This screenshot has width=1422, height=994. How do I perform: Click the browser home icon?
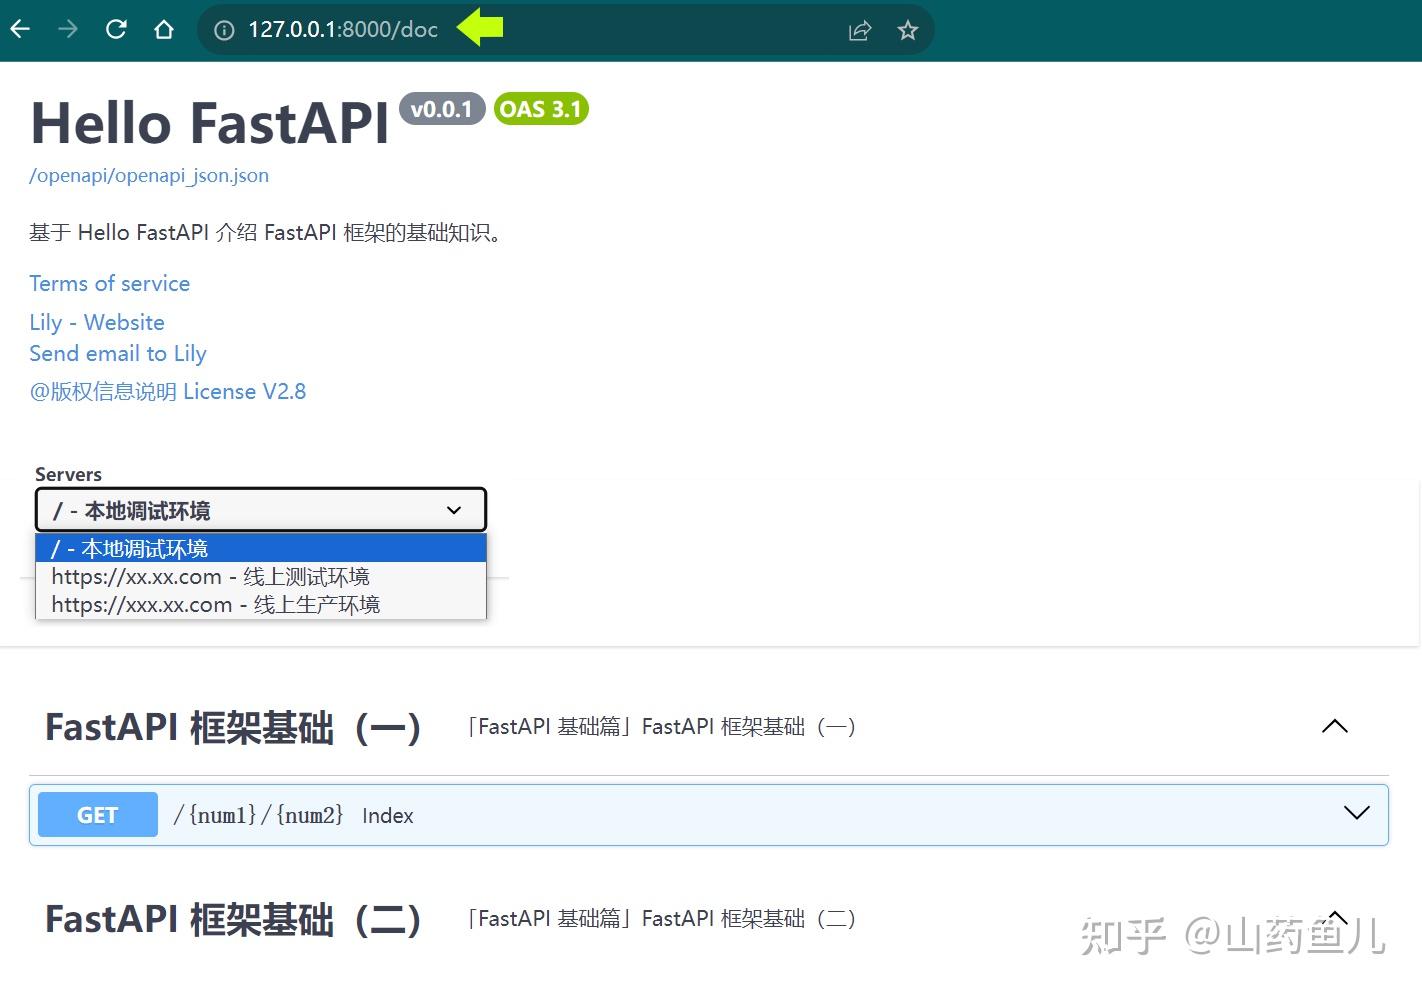tap(164, 29)
